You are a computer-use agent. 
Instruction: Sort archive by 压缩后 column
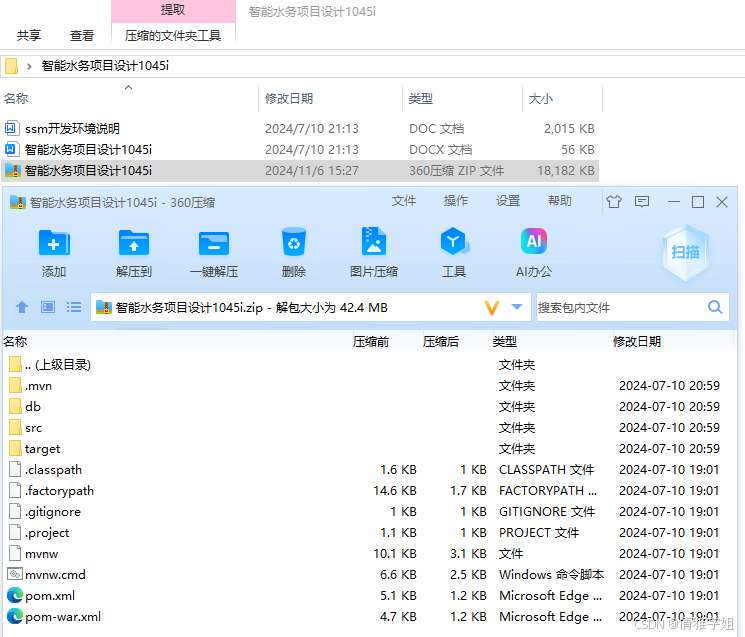pyautogui.click(x=440, y=342)
